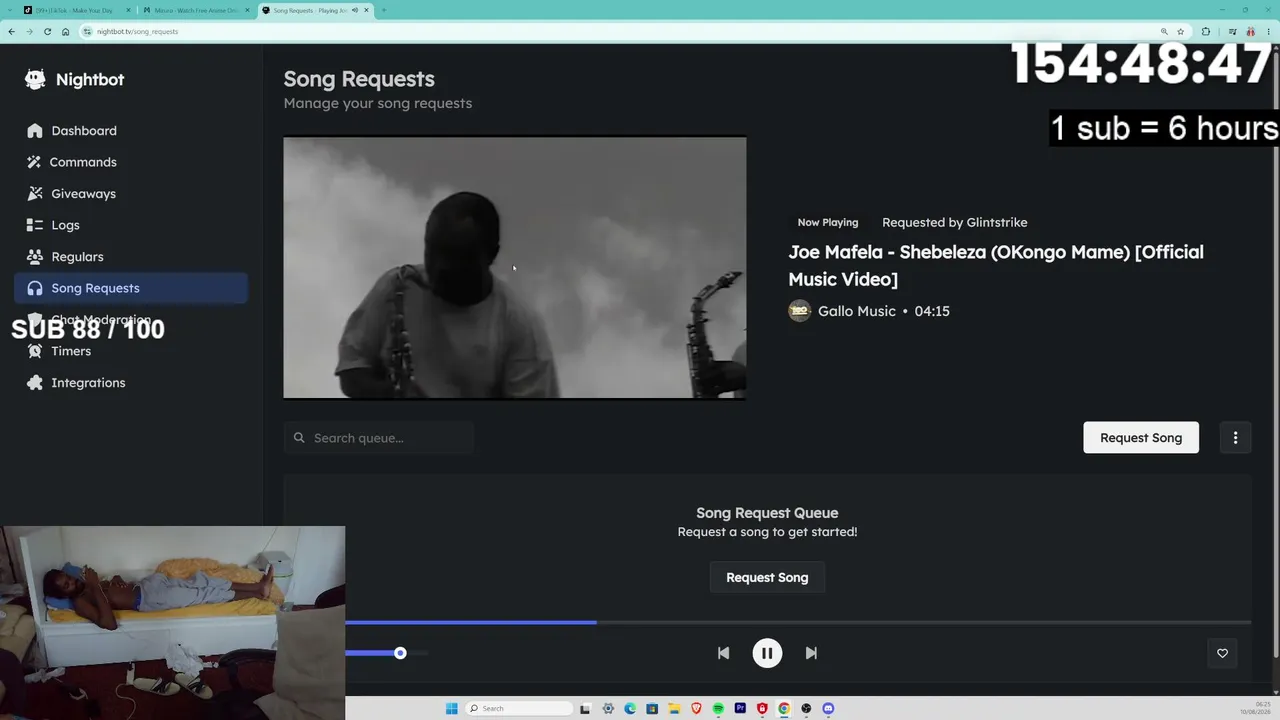
Task: Open Task View from the taskbar
Action: [x=585, y=709]
